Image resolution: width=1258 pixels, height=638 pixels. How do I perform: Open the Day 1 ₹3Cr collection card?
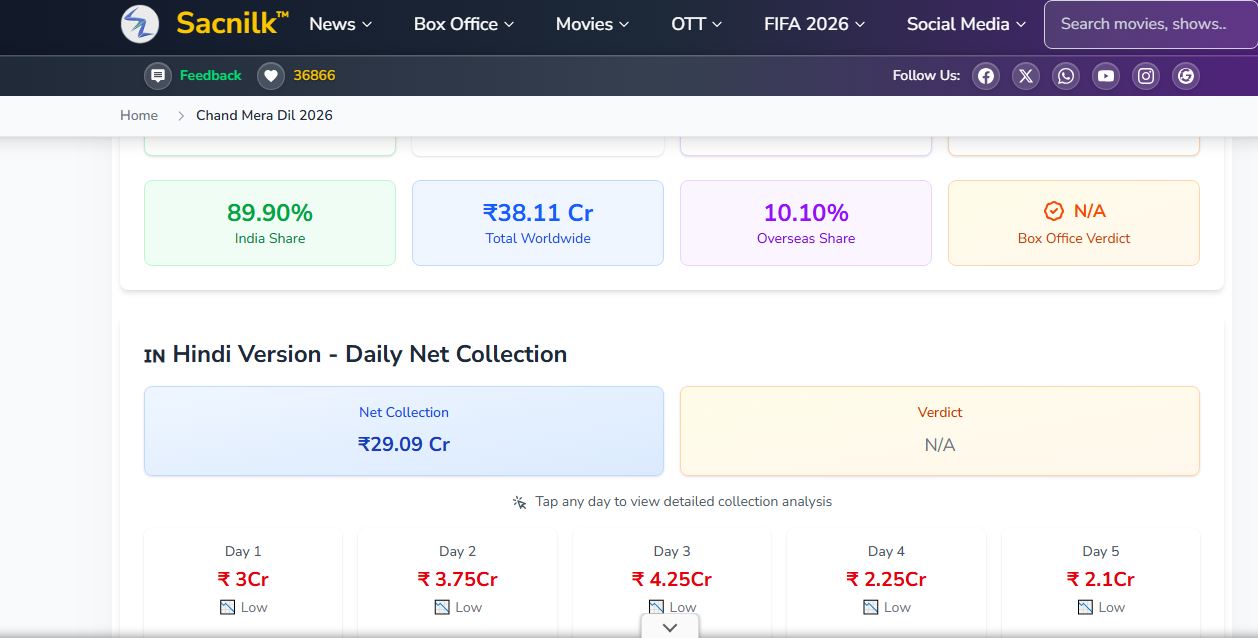[243, 584]
